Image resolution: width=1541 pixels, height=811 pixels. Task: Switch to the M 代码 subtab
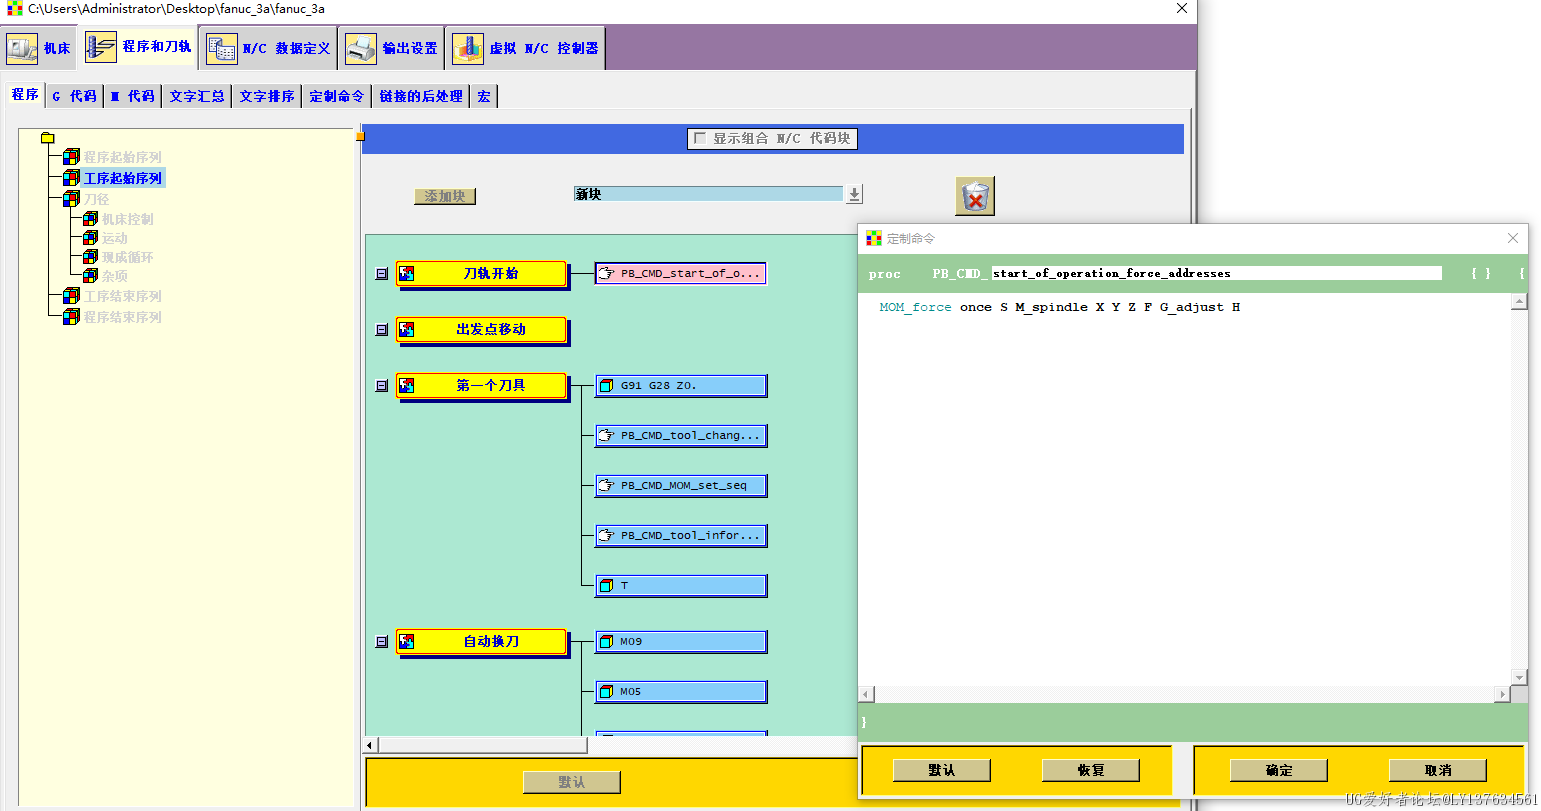[x=132, y=96]
